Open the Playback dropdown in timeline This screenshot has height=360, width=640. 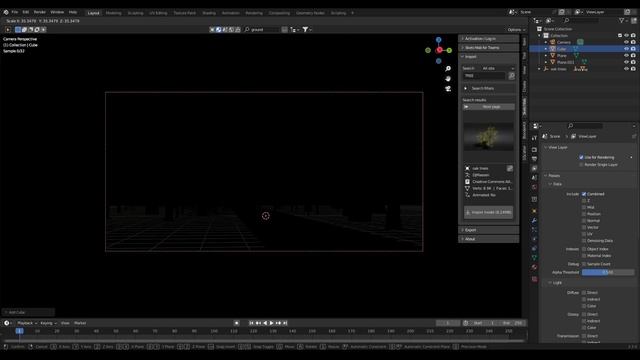[27, 323]
